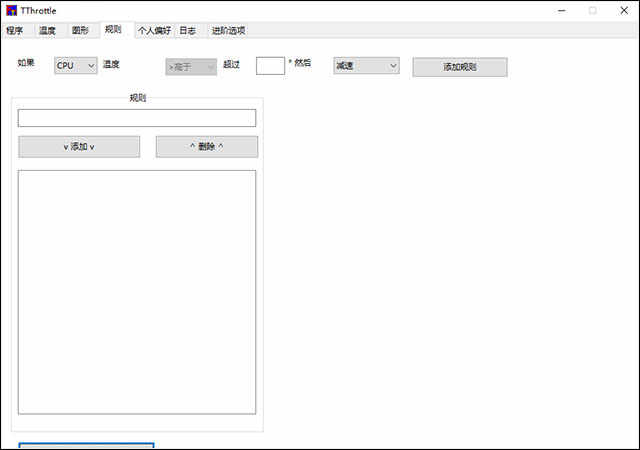Minimize the TThrottle window
This screenshot has width=640, height=450.
[562, 11]
